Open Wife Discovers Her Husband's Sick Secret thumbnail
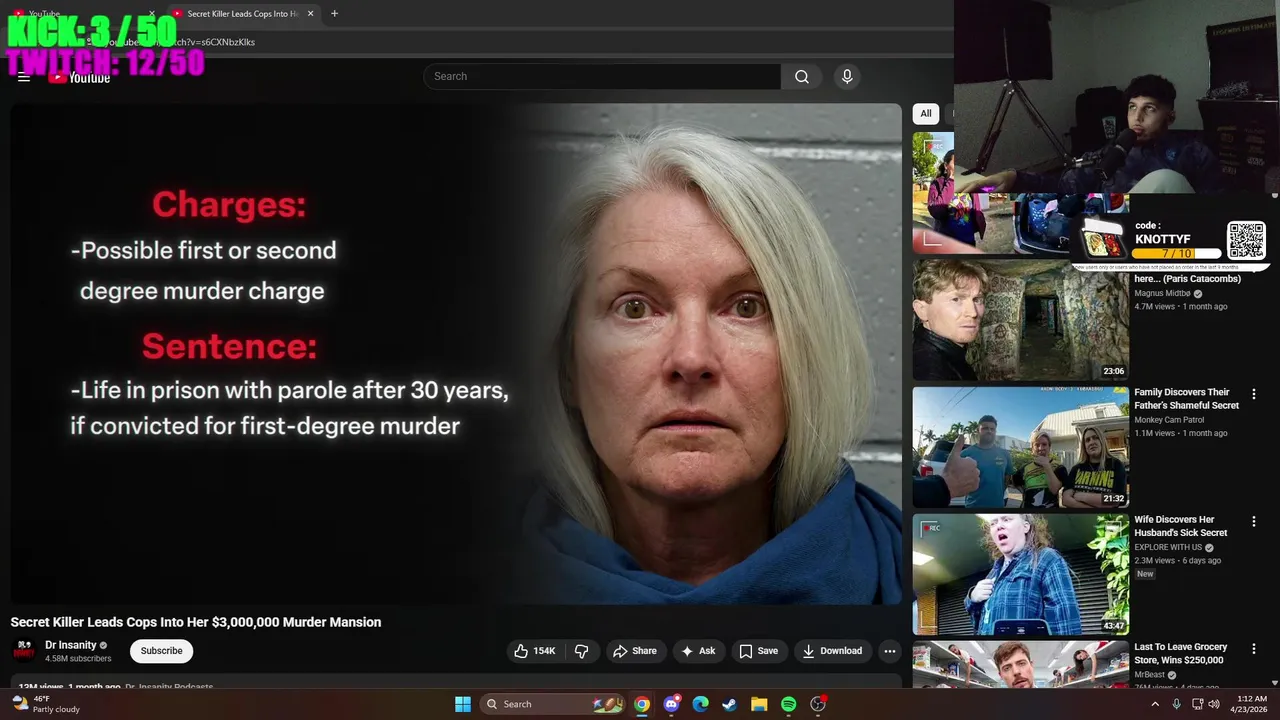Image resolution: width=1280 pixels, height=720 pixels. pos(1020,574)
